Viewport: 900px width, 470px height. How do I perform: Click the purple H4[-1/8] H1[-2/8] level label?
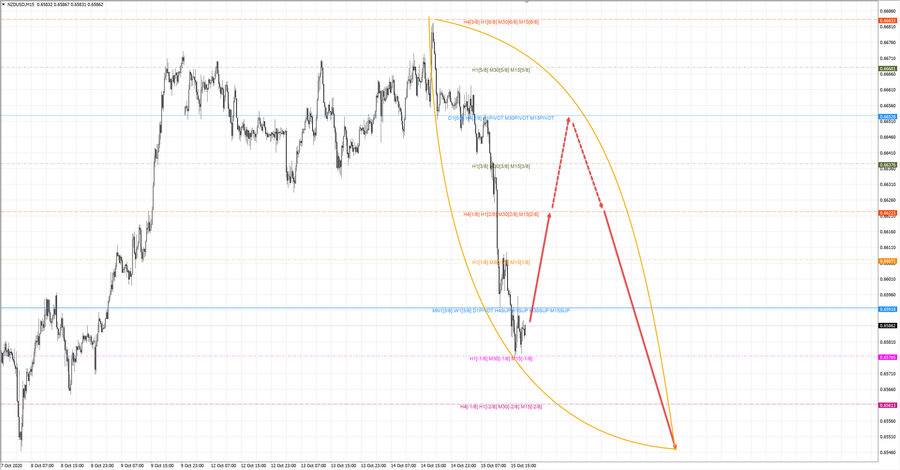(501, 407)
